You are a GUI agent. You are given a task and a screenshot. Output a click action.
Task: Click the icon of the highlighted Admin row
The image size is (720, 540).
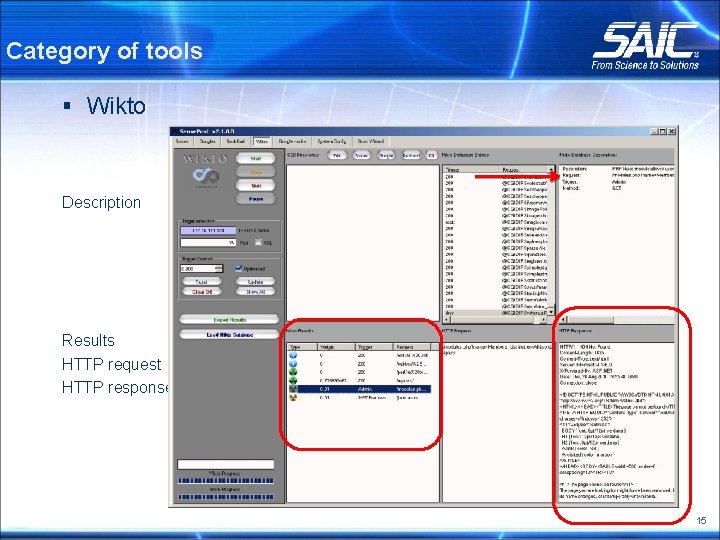coord(293,389)
